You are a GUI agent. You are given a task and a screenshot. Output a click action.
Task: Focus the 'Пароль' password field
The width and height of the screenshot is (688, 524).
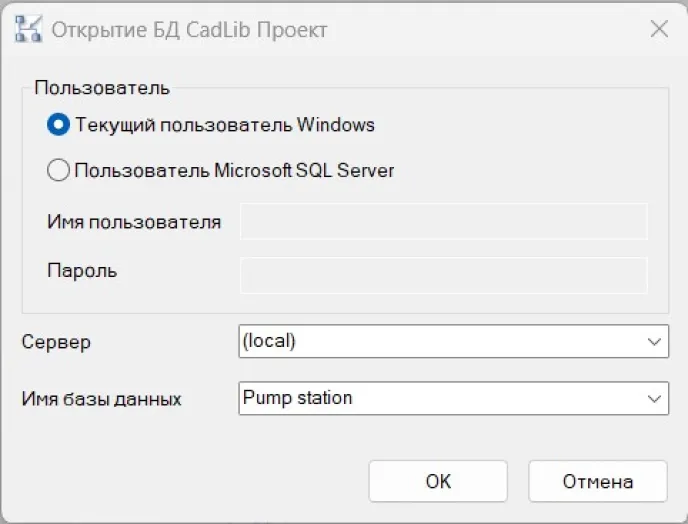(443, 275)
